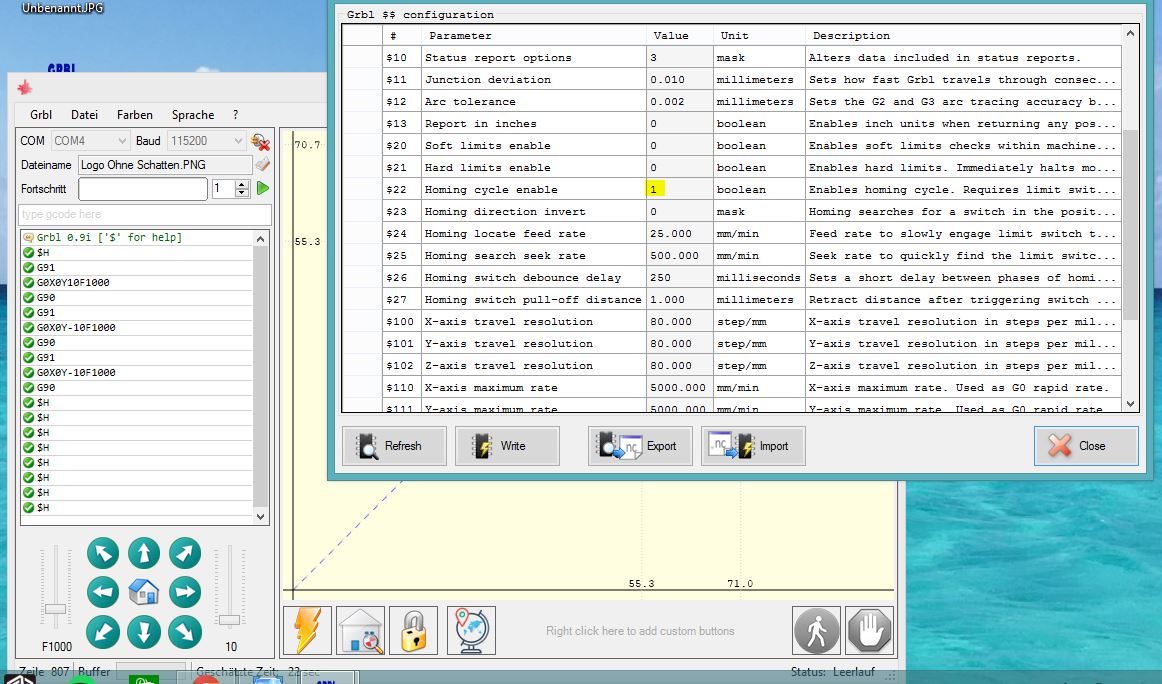Screen dimensions: 1162x684
Task: Click the configuration table scrollbar down arrow
Action: (x=1130, y=404)
